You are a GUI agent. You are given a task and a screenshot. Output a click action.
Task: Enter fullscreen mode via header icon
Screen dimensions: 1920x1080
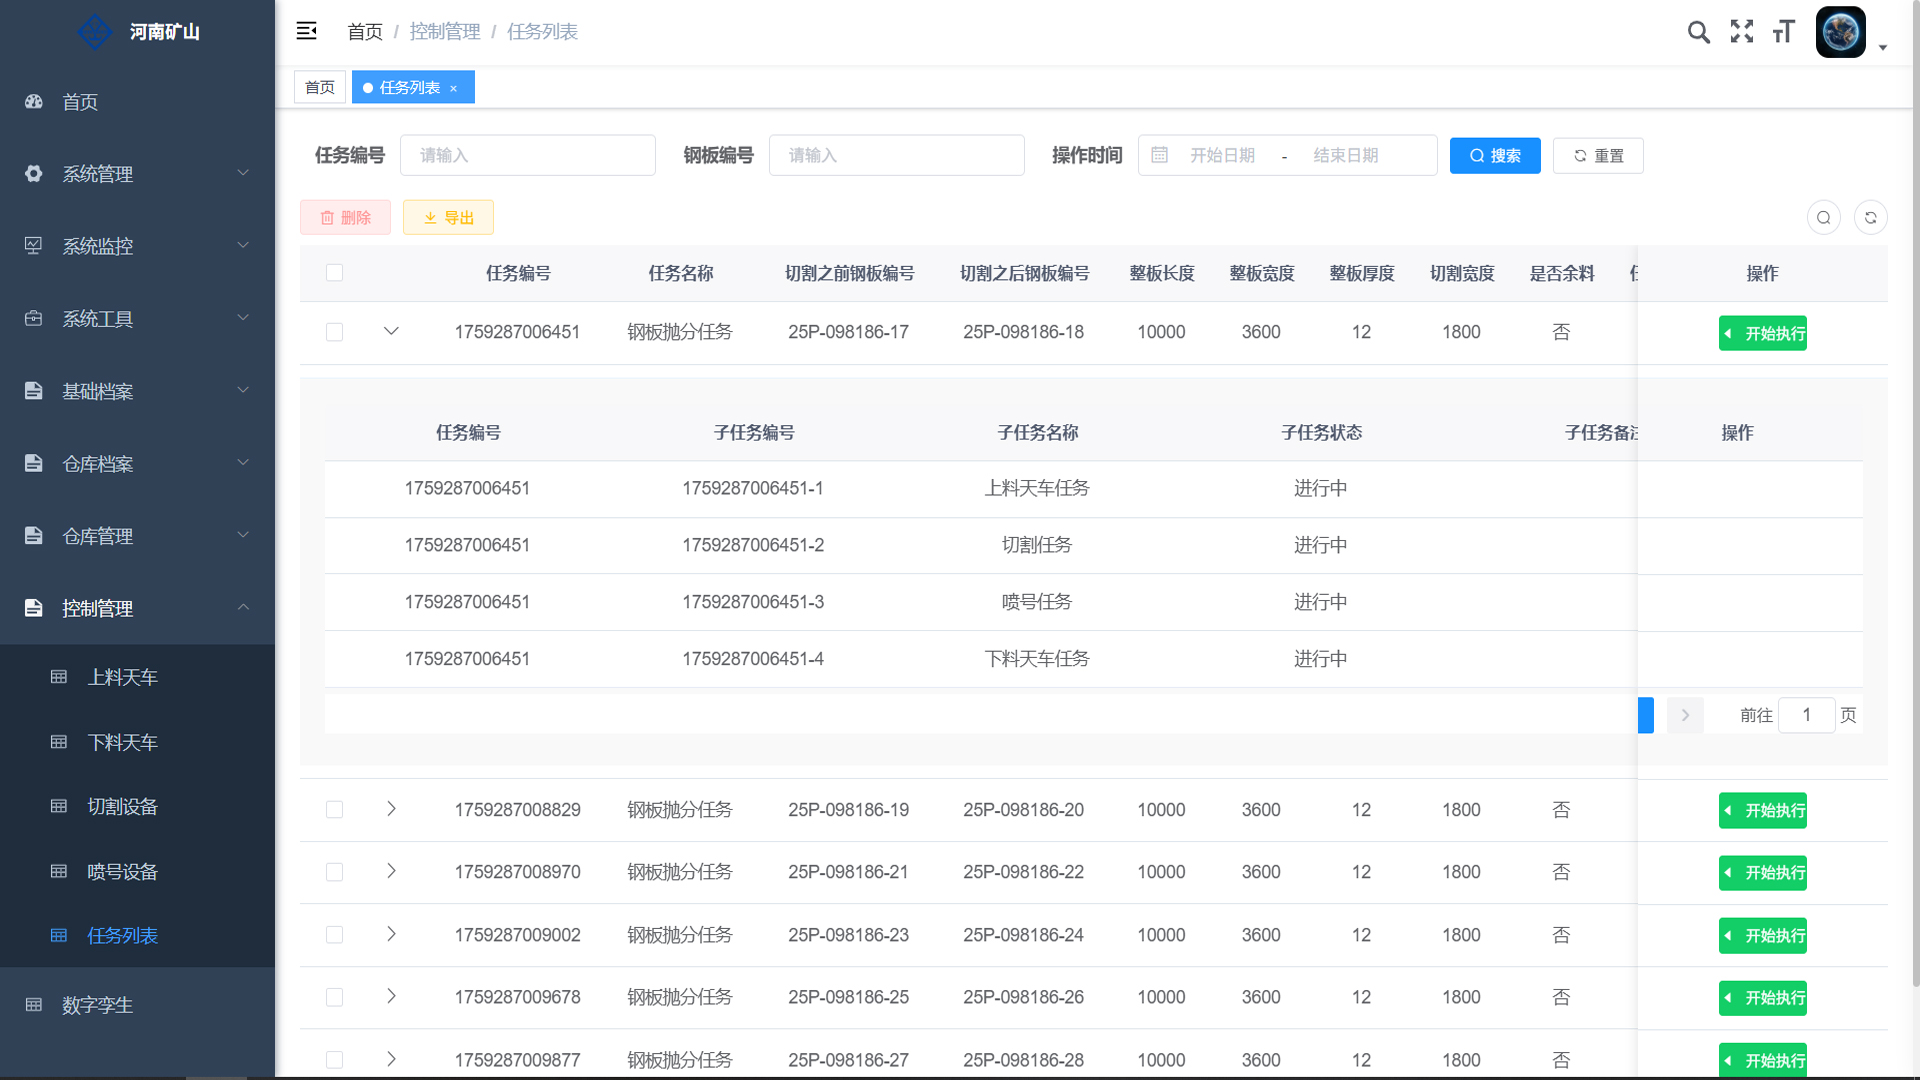(1741, 32)
